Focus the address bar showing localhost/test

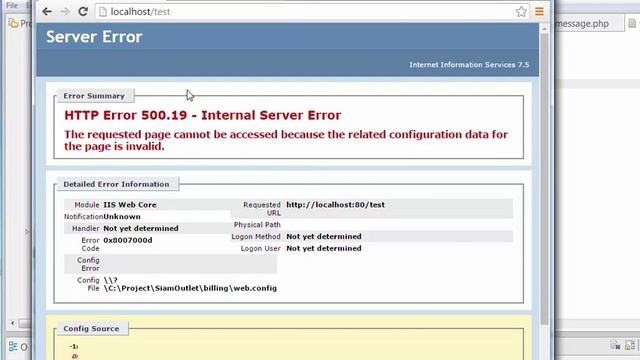[x=312, y=11]
